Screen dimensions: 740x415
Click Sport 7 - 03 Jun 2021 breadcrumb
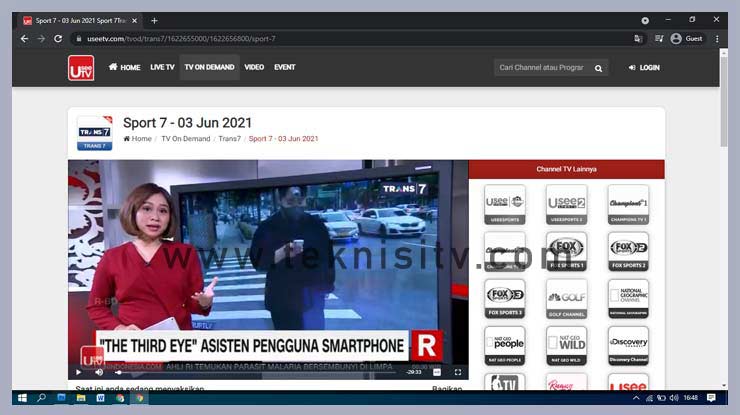[x=283, y=139]
